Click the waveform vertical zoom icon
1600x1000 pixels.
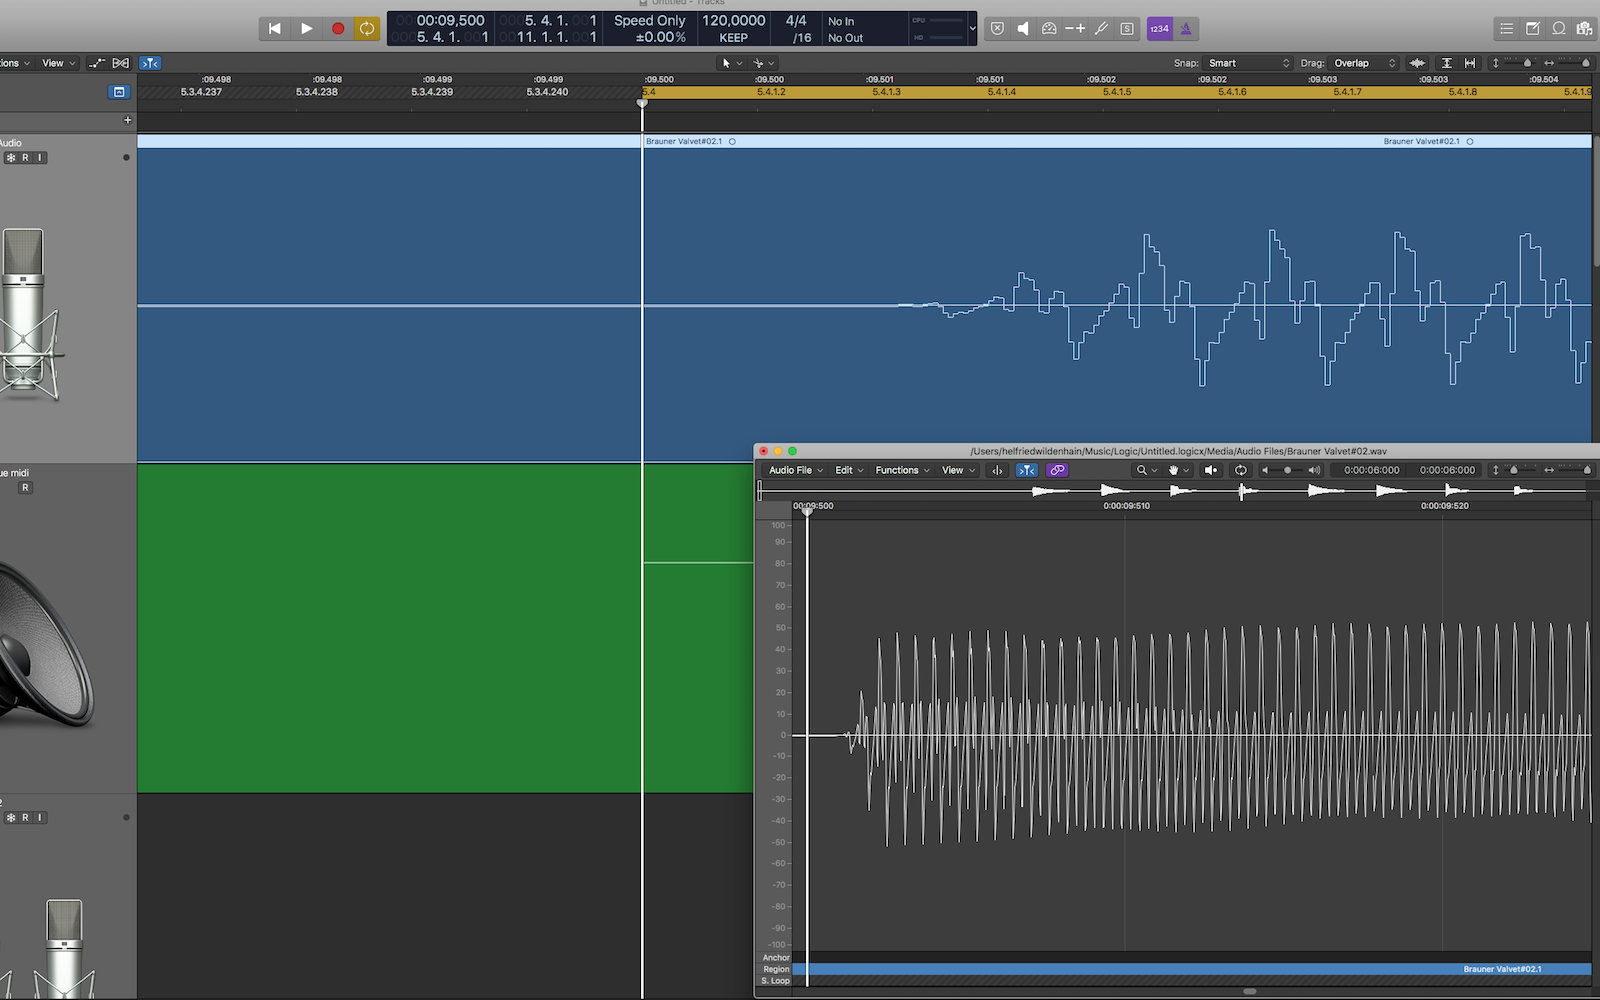click(1417, 63)
